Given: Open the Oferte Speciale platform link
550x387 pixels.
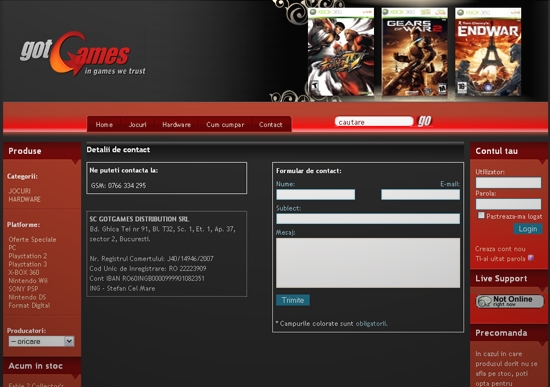Looking at the screenshot, I should click(32, 239).
